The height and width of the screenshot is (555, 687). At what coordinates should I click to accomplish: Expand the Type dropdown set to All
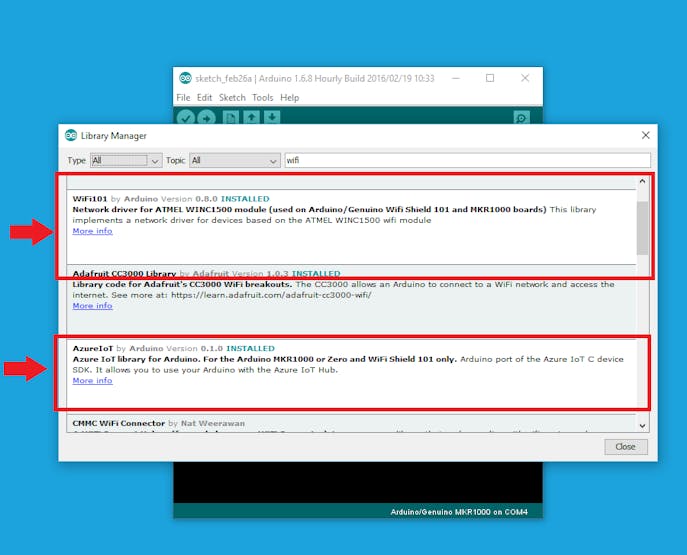coord(126,160)
